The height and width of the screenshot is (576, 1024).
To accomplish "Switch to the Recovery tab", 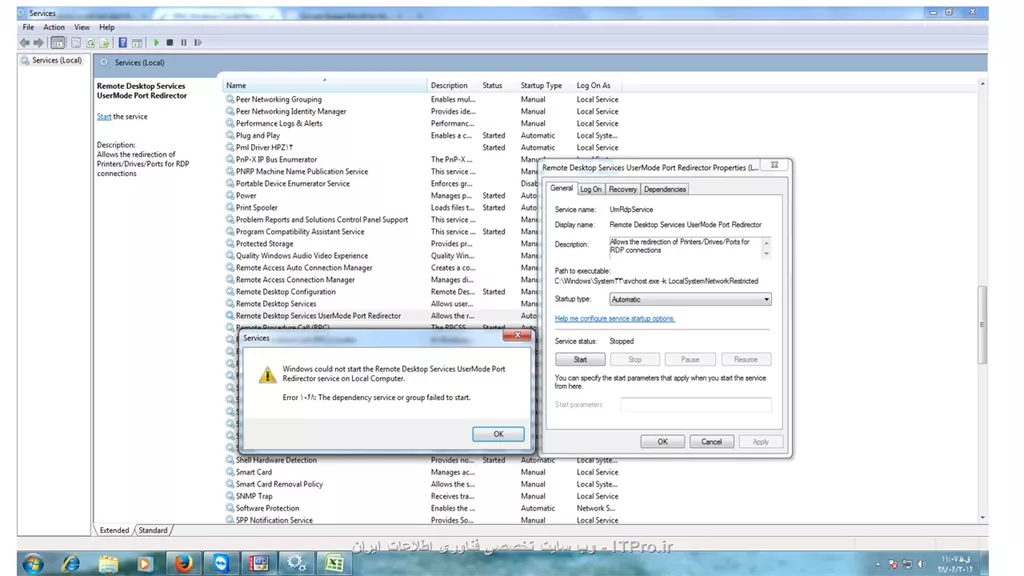I will 622,189.
